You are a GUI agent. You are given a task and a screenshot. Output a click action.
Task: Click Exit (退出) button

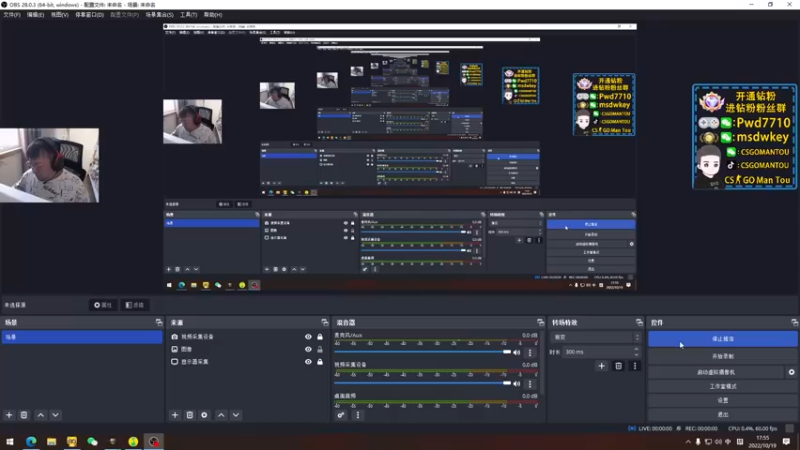722,415
